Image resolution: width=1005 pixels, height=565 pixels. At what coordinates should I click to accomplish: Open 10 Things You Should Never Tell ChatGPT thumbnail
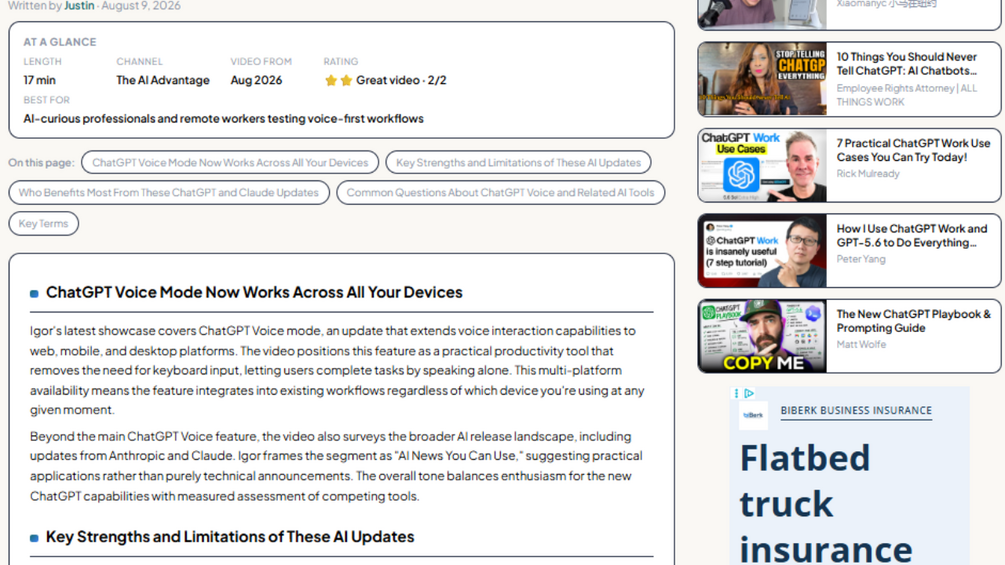point(763,79)
